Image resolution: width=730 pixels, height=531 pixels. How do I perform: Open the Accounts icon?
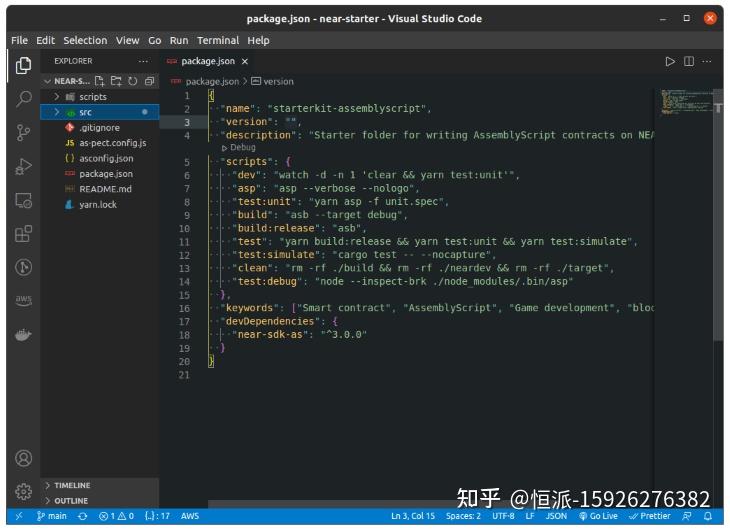click(x=23, y=458)
